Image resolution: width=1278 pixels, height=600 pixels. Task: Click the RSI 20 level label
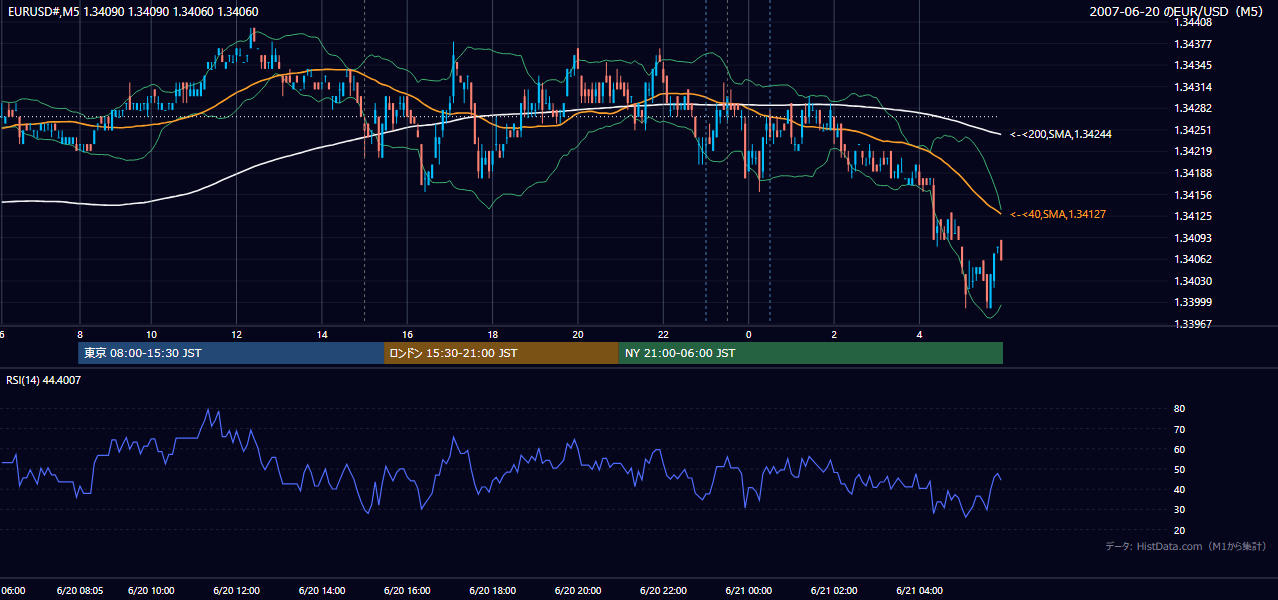pyautogui.click(x=1179, y=530)
